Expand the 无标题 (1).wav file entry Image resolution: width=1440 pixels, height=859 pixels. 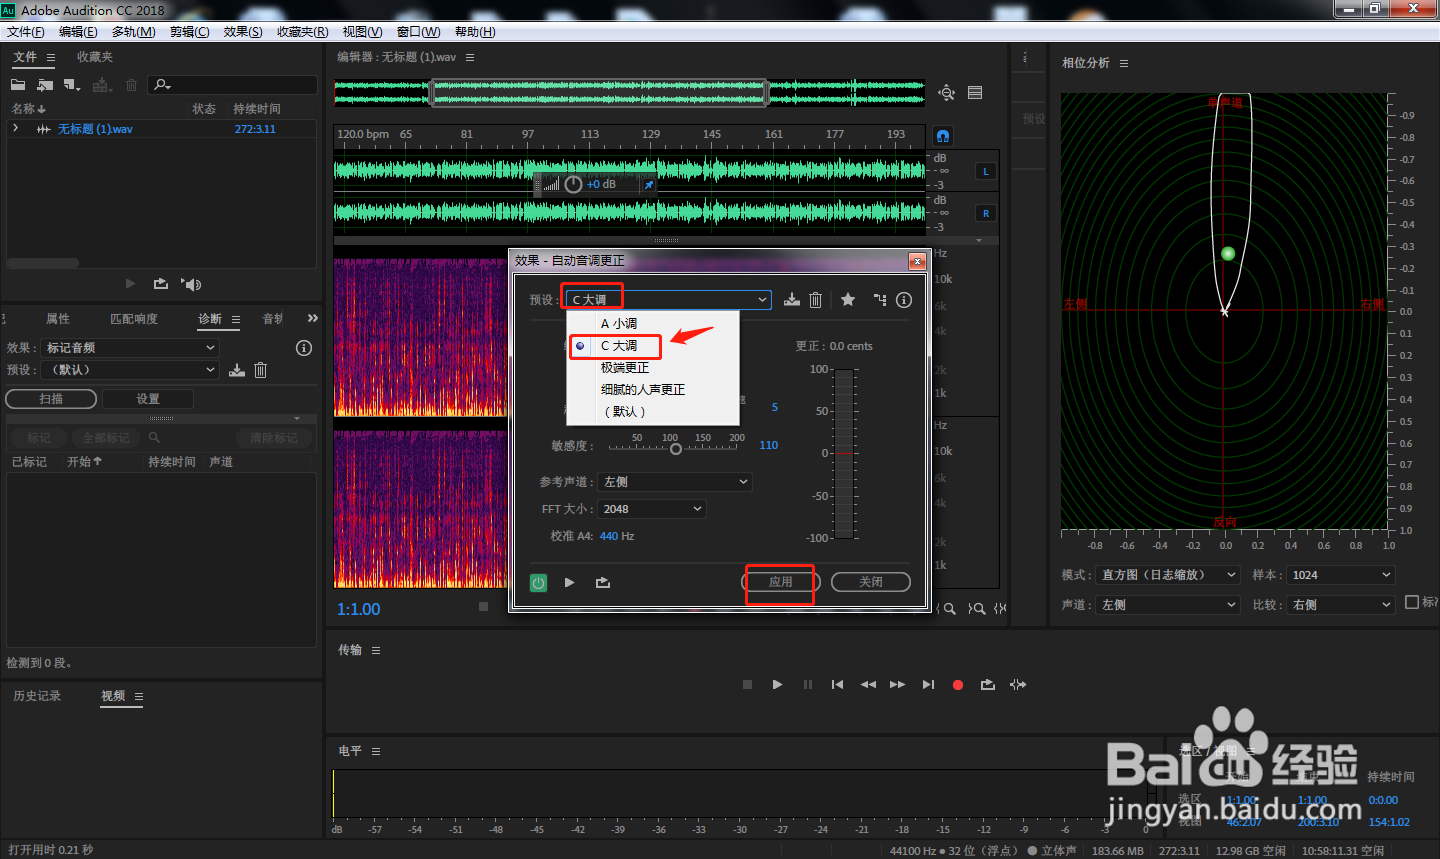coord(15,128)
